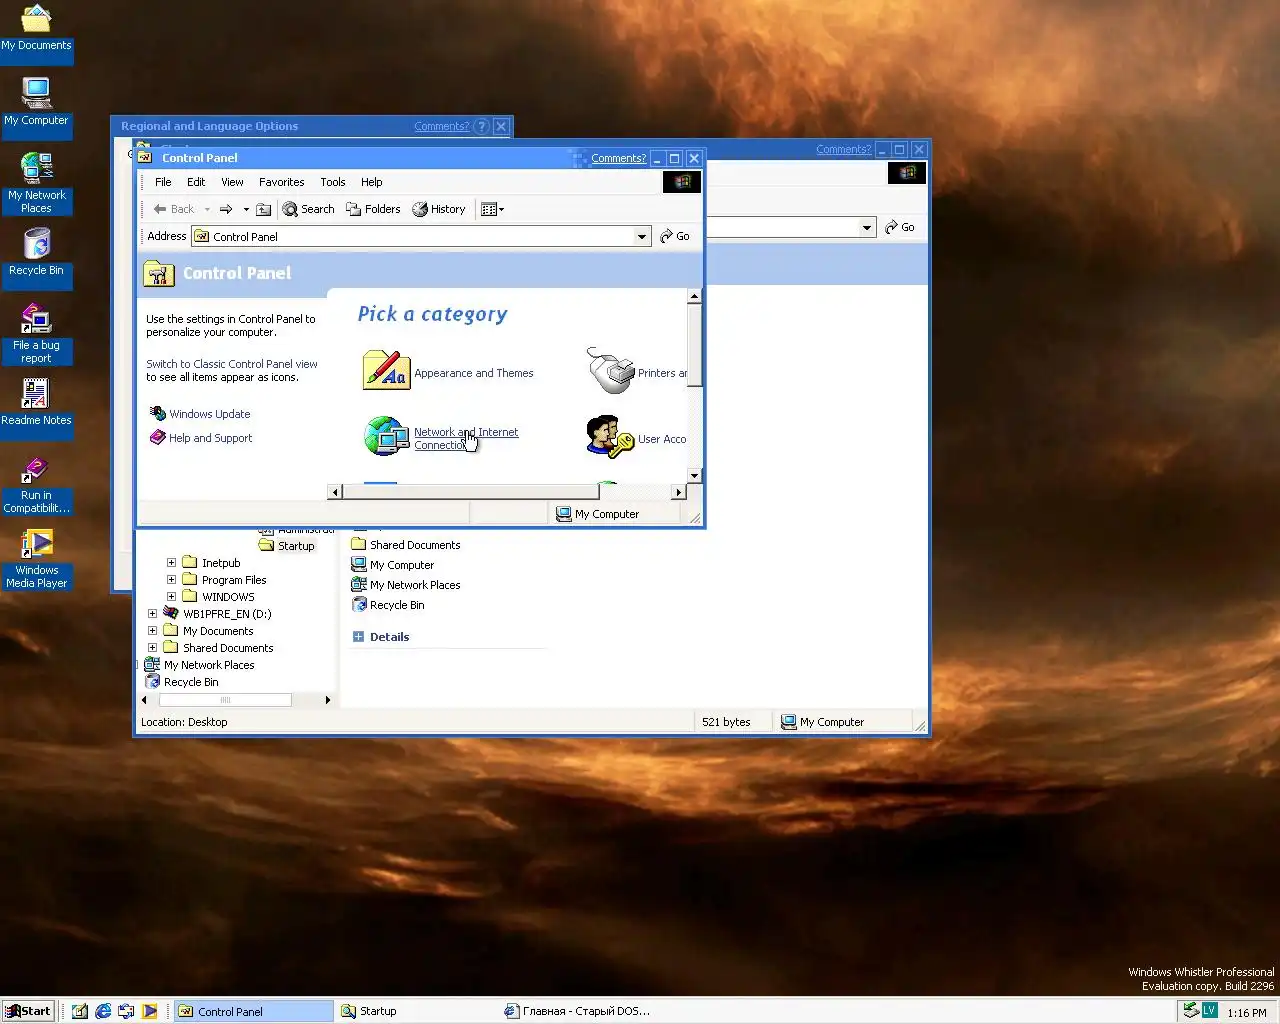Screen dimensions: 1280x1024
Task: Click Appearance and Themes category icon
Action: (386, 371)
